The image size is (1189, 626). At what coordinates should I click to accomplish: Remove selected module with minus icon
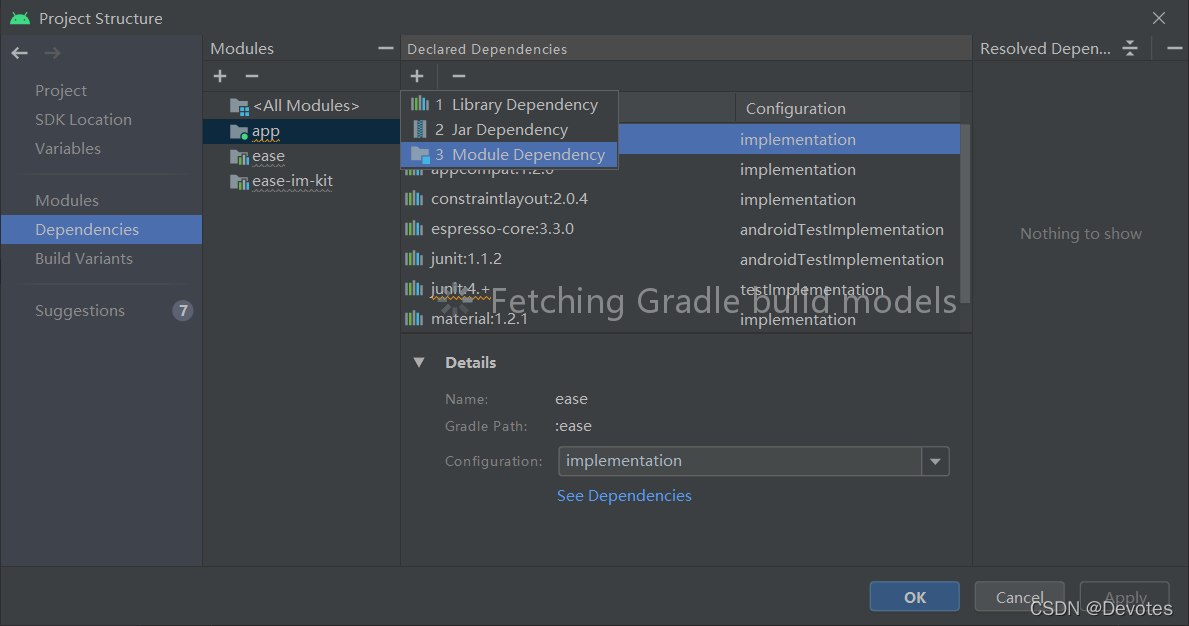(x=252, y=76)
